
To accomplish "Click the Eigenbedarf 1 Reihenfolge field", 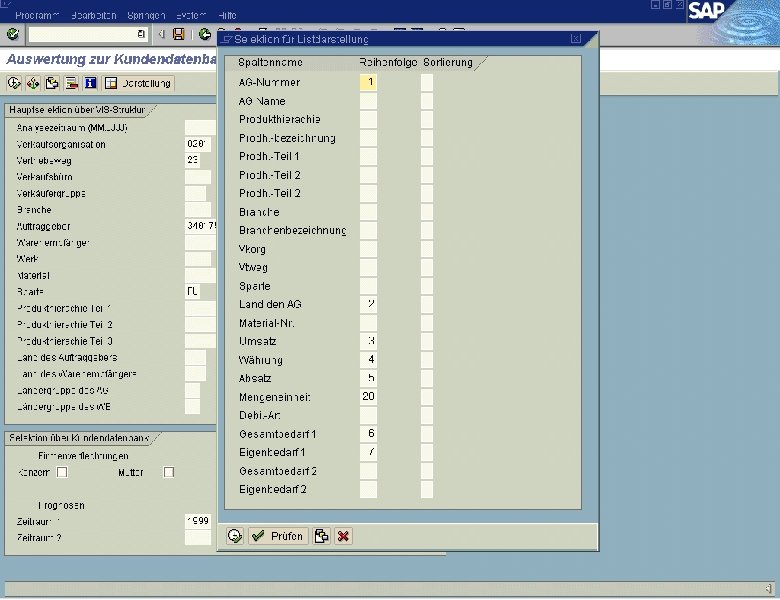I will pos(368,452).
